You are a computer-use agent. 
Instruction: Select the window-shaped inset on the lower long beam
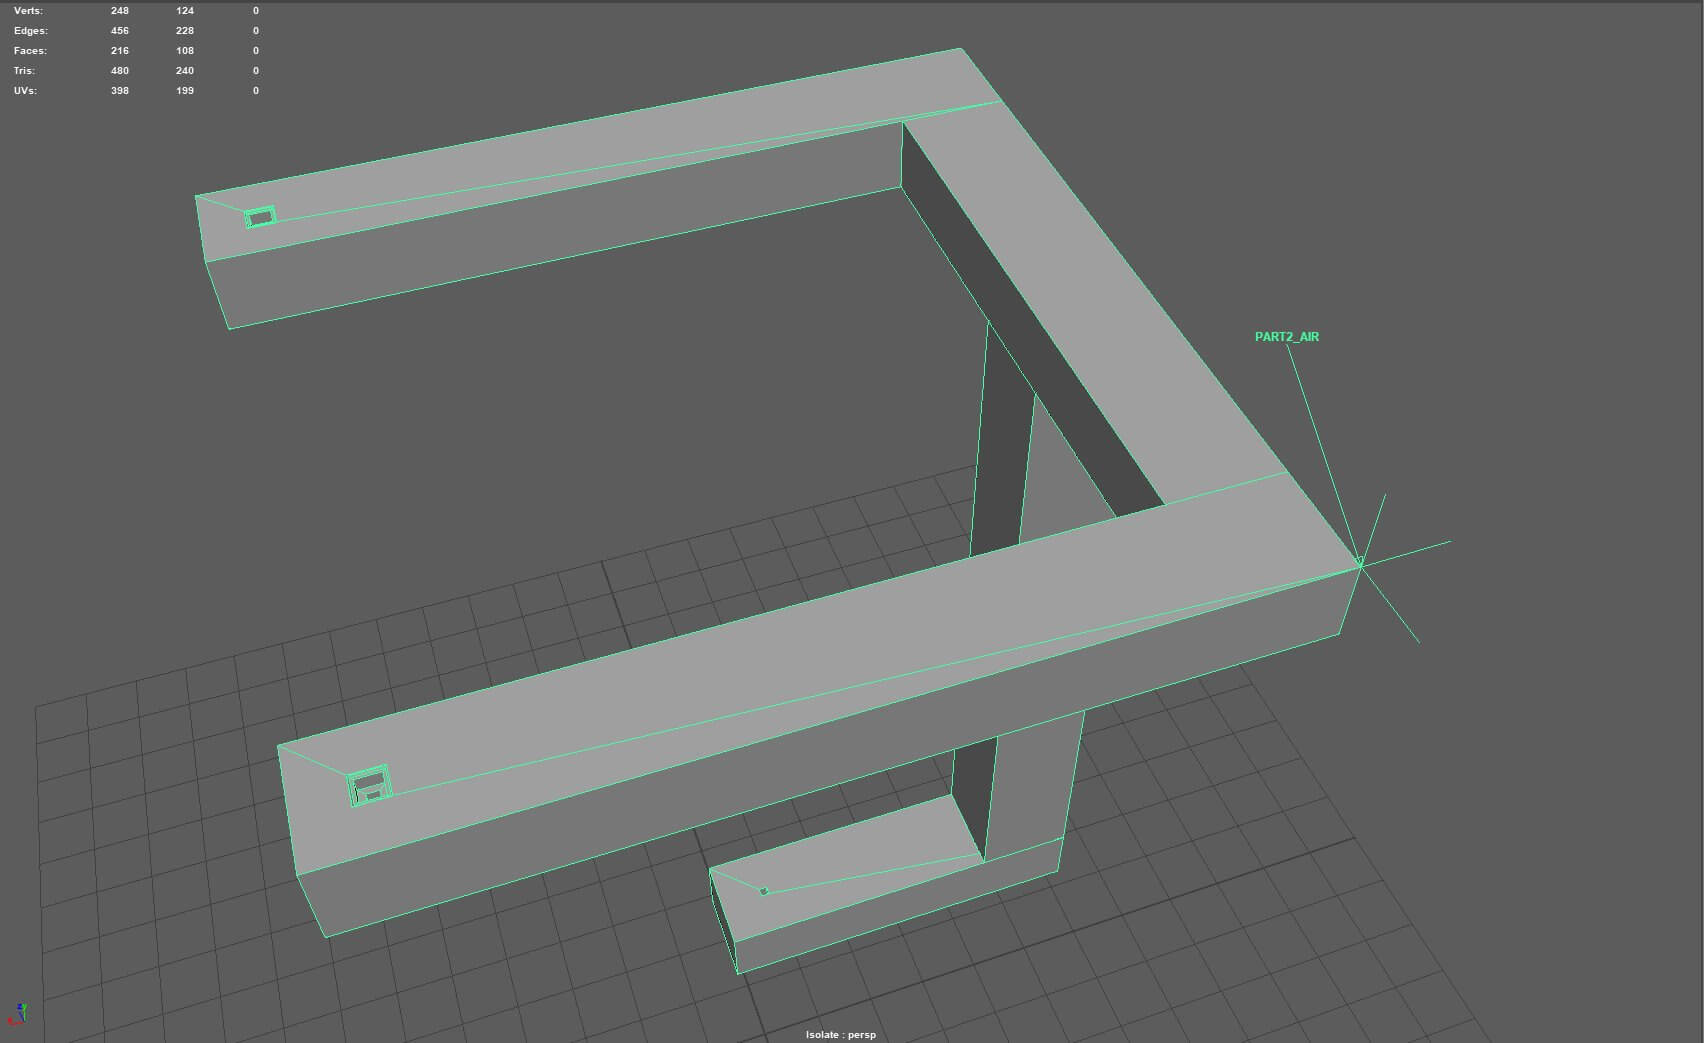[x=369, y=785]
